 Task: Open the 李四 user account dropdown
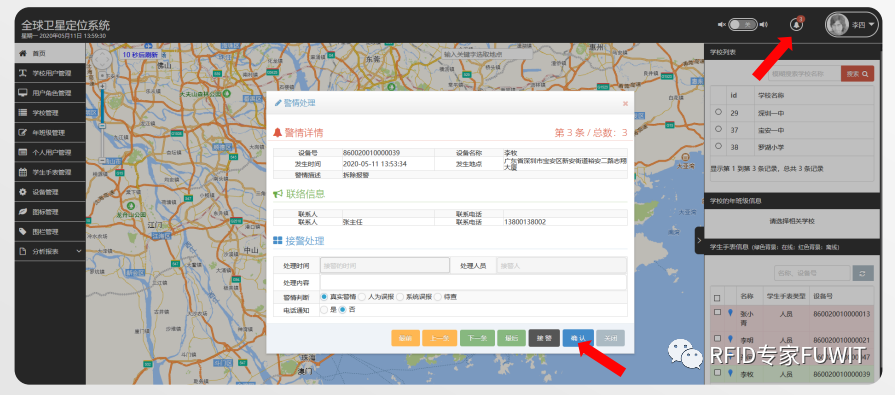click(851, 25)
